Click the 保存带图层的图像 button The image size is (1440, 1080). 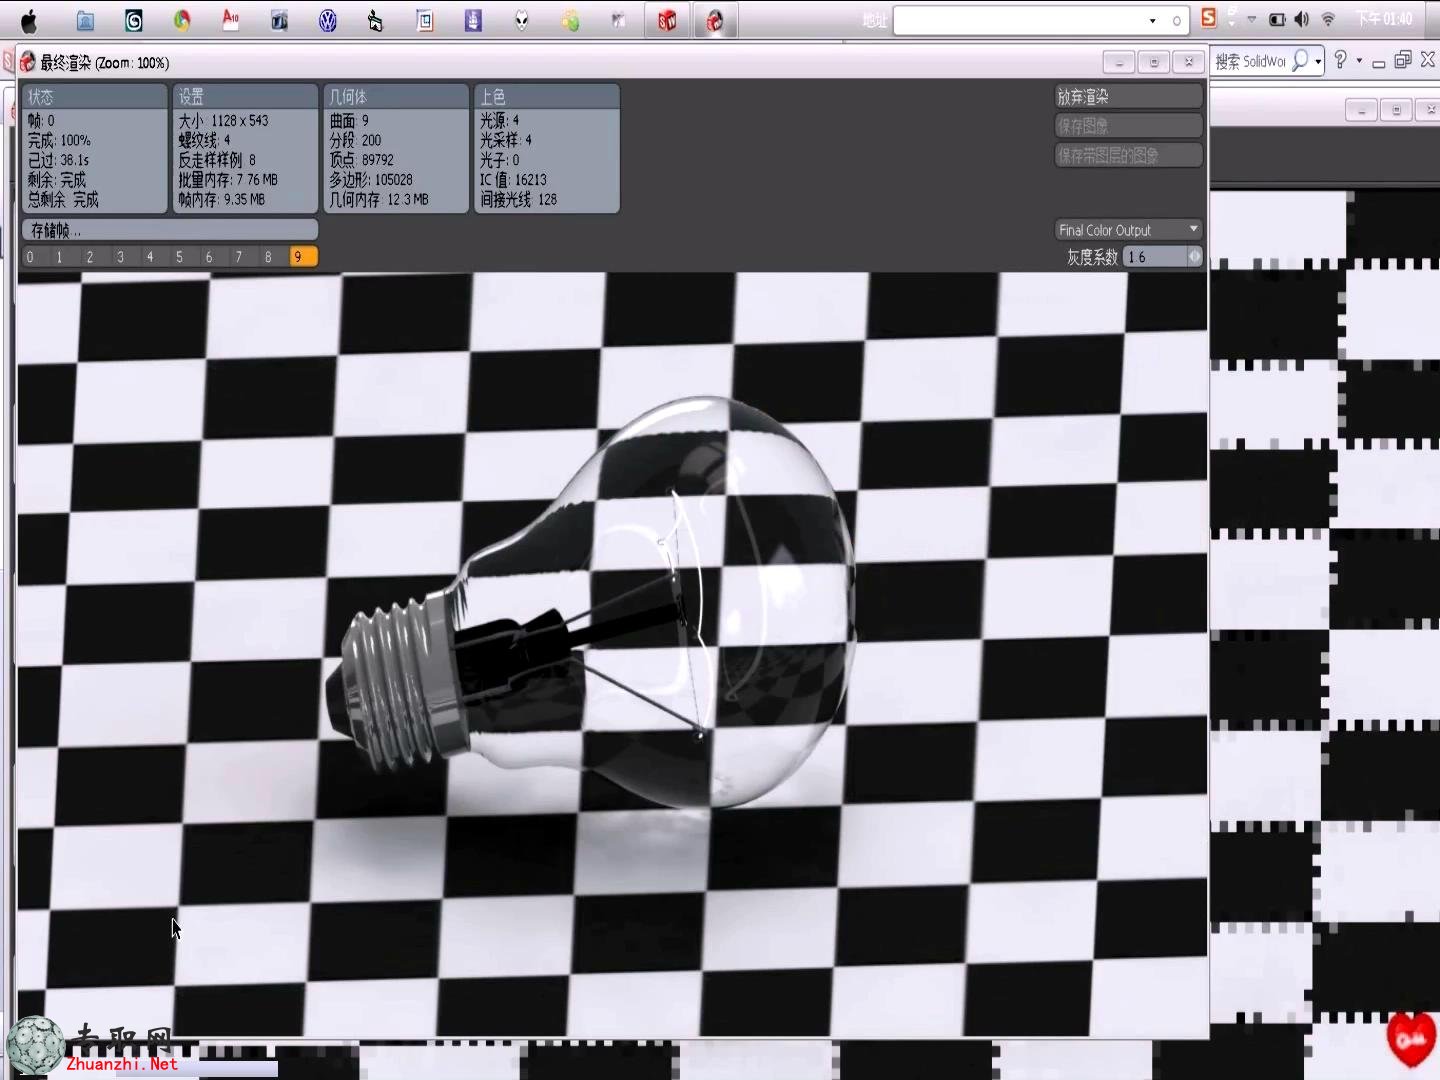tap(1128, 155)
